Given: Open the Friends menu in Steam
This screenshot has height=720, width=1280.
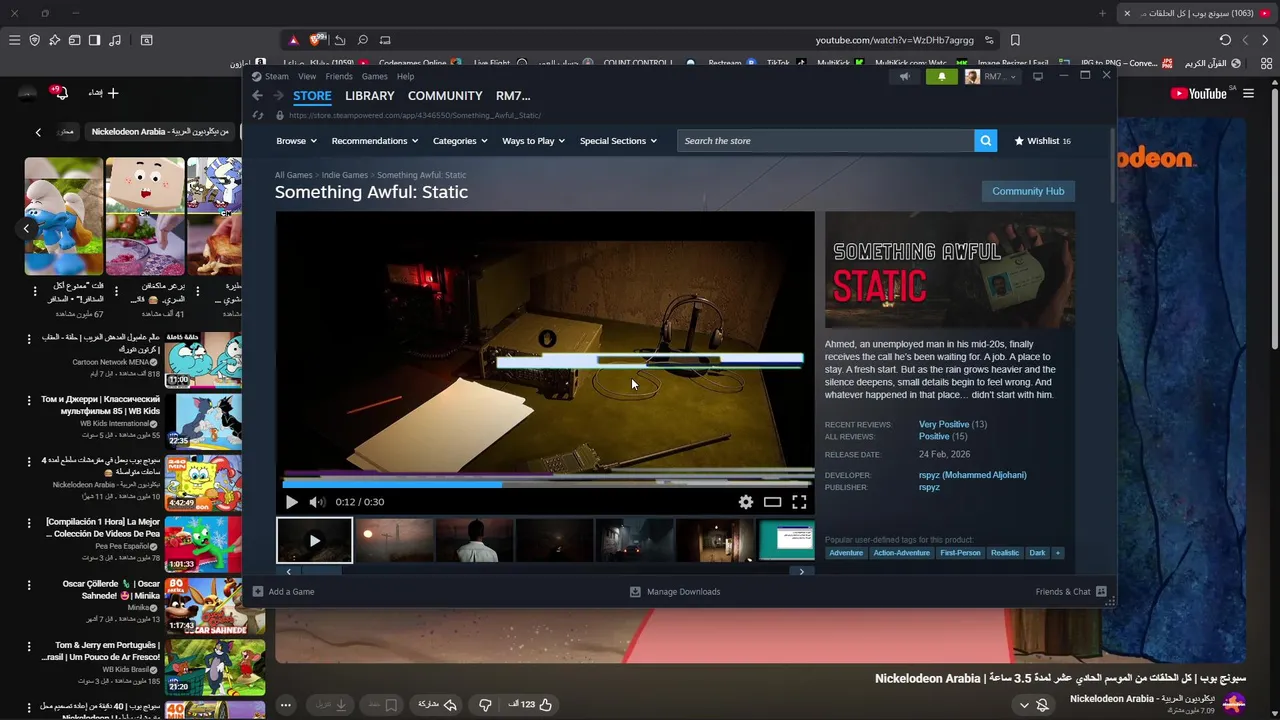Looking at the screenshot, I should point(339,76).
